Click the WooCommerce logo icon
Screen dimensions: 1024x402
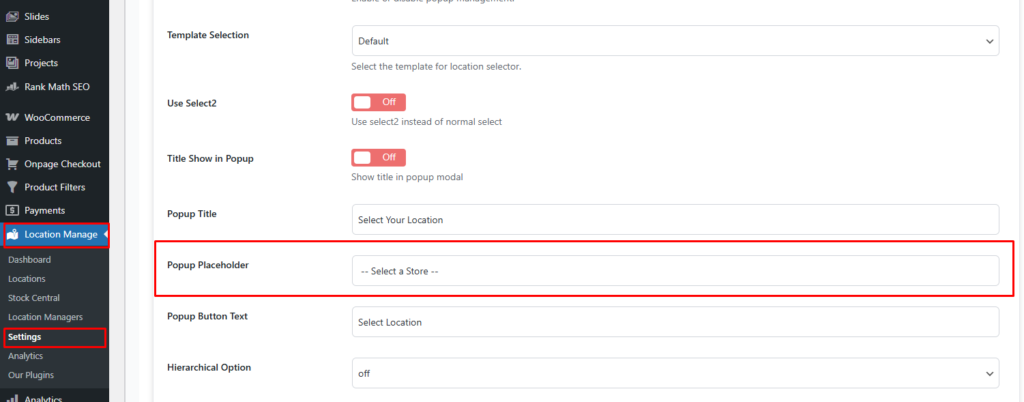[12, 118]
